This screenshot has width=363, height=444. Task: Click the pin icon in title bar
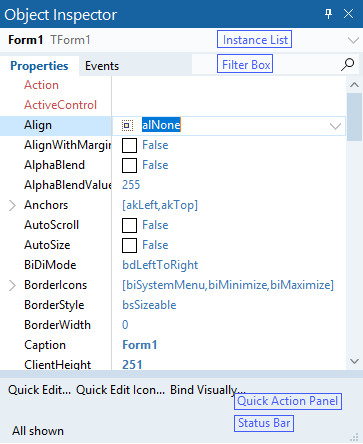click(x=328, y=14)
